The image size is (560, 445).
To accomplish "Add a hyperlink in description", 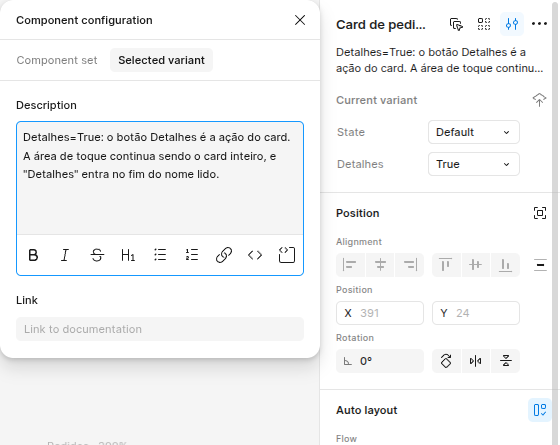I will coord(224,255).
